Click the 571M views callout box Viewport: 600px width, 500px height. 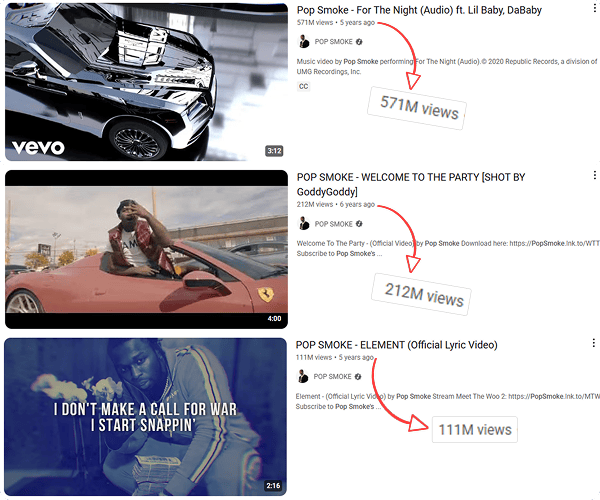[417, 108]
